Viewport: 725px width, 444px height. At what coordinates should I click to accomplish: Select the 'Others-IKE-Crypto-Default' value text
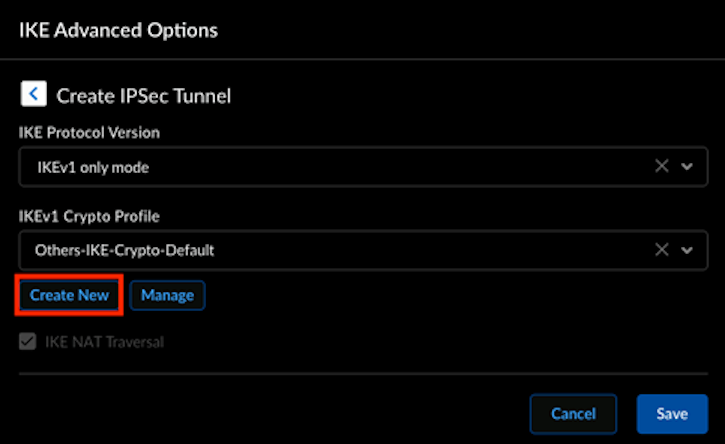(x=125, y=251)
